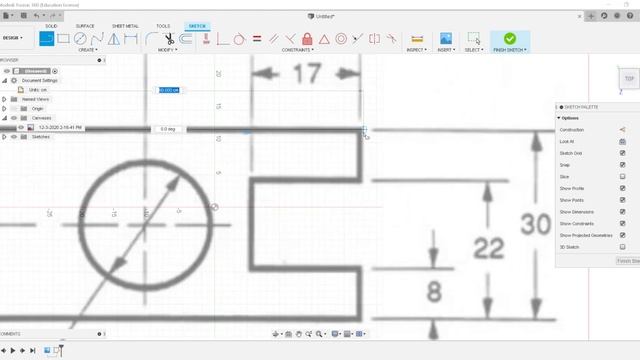The height and width of the screenshot is (360, 640).
Task: Select the Spline sketch tool
Action: [97, 39]
